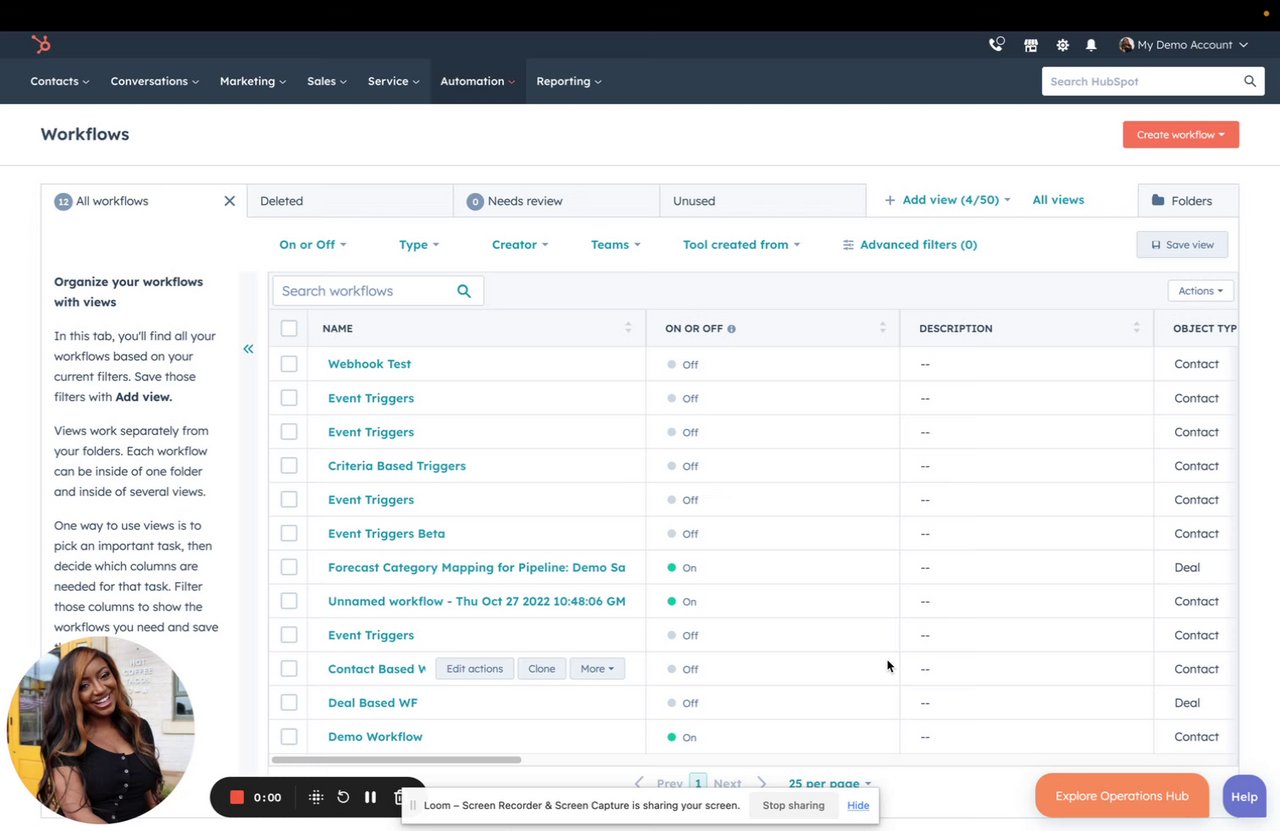Viewport: 1280px width, 831px height.
Task: Open Advanced filters (0)
Action: [x=910, y=245]
